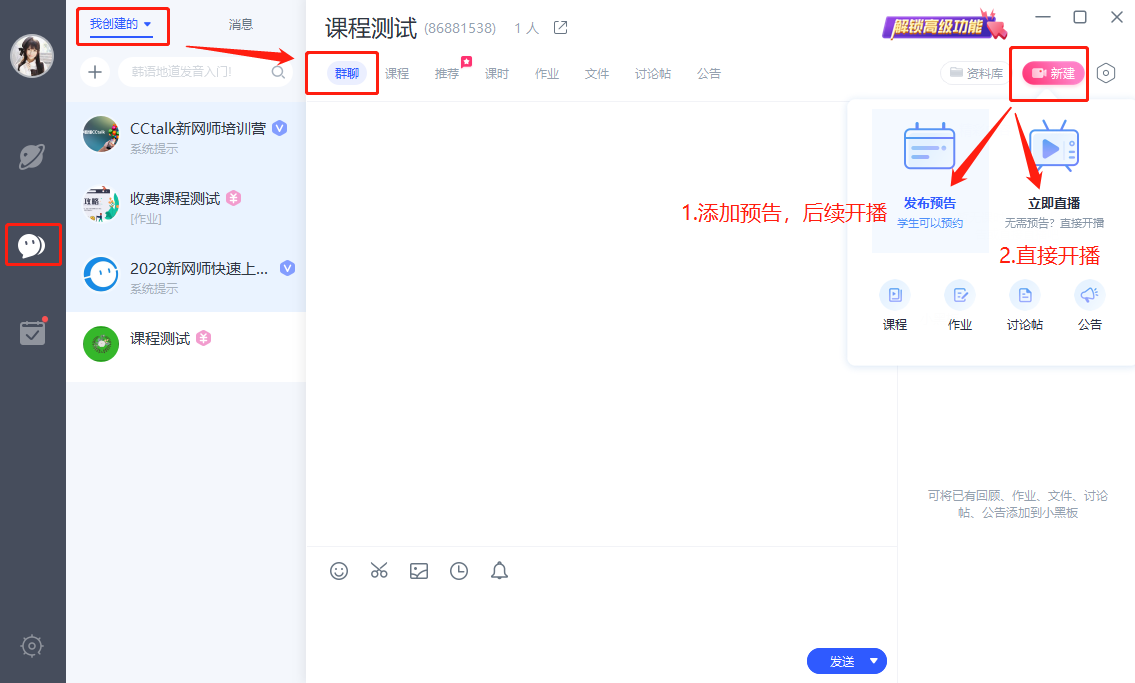Screen dimensions: 1135x683
Task: Open chat history clock icon
Action: pos(459,571)
